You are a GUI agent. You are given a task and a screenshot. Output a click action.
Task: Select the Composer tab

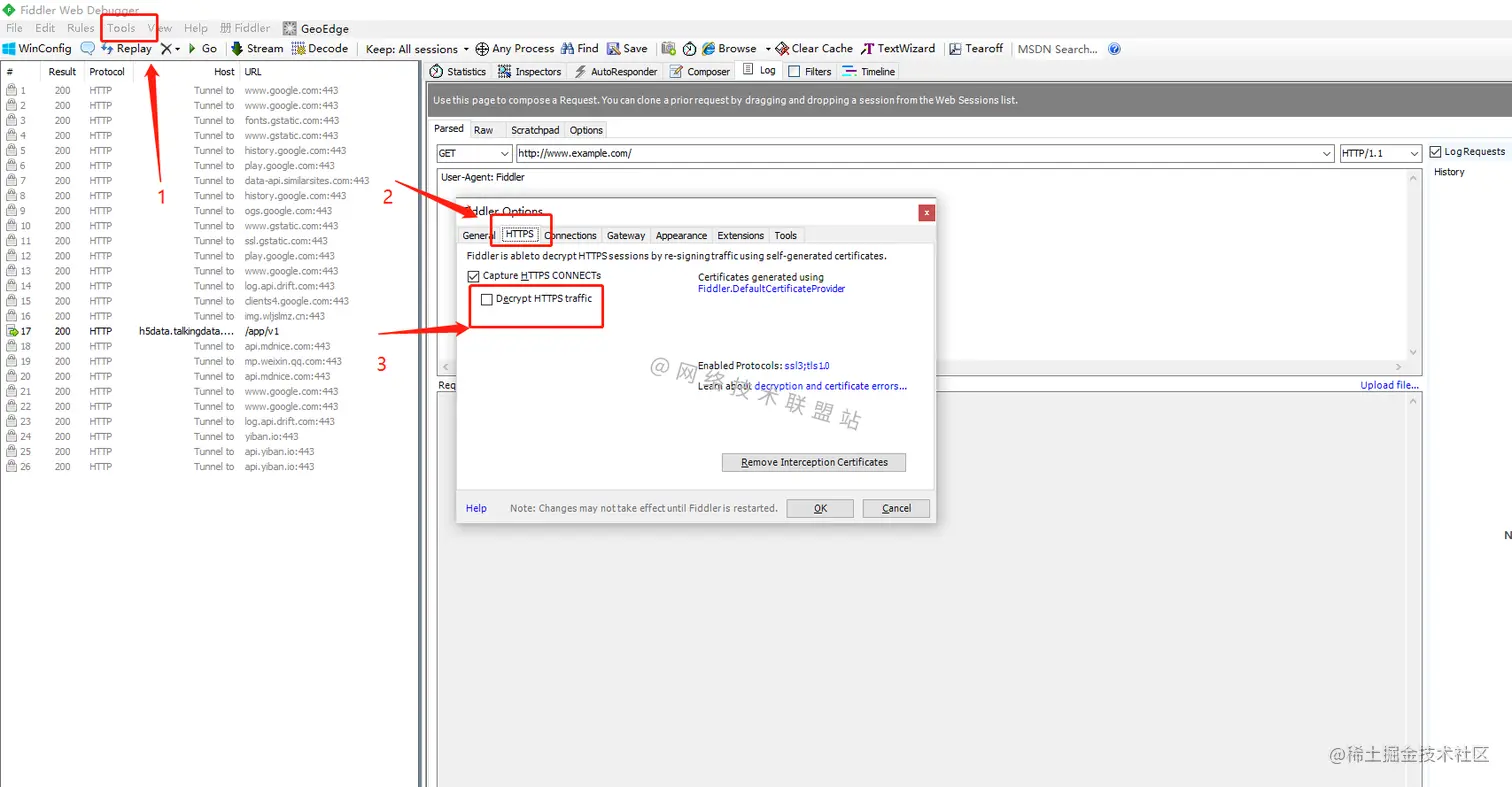[x=700, y=71]
